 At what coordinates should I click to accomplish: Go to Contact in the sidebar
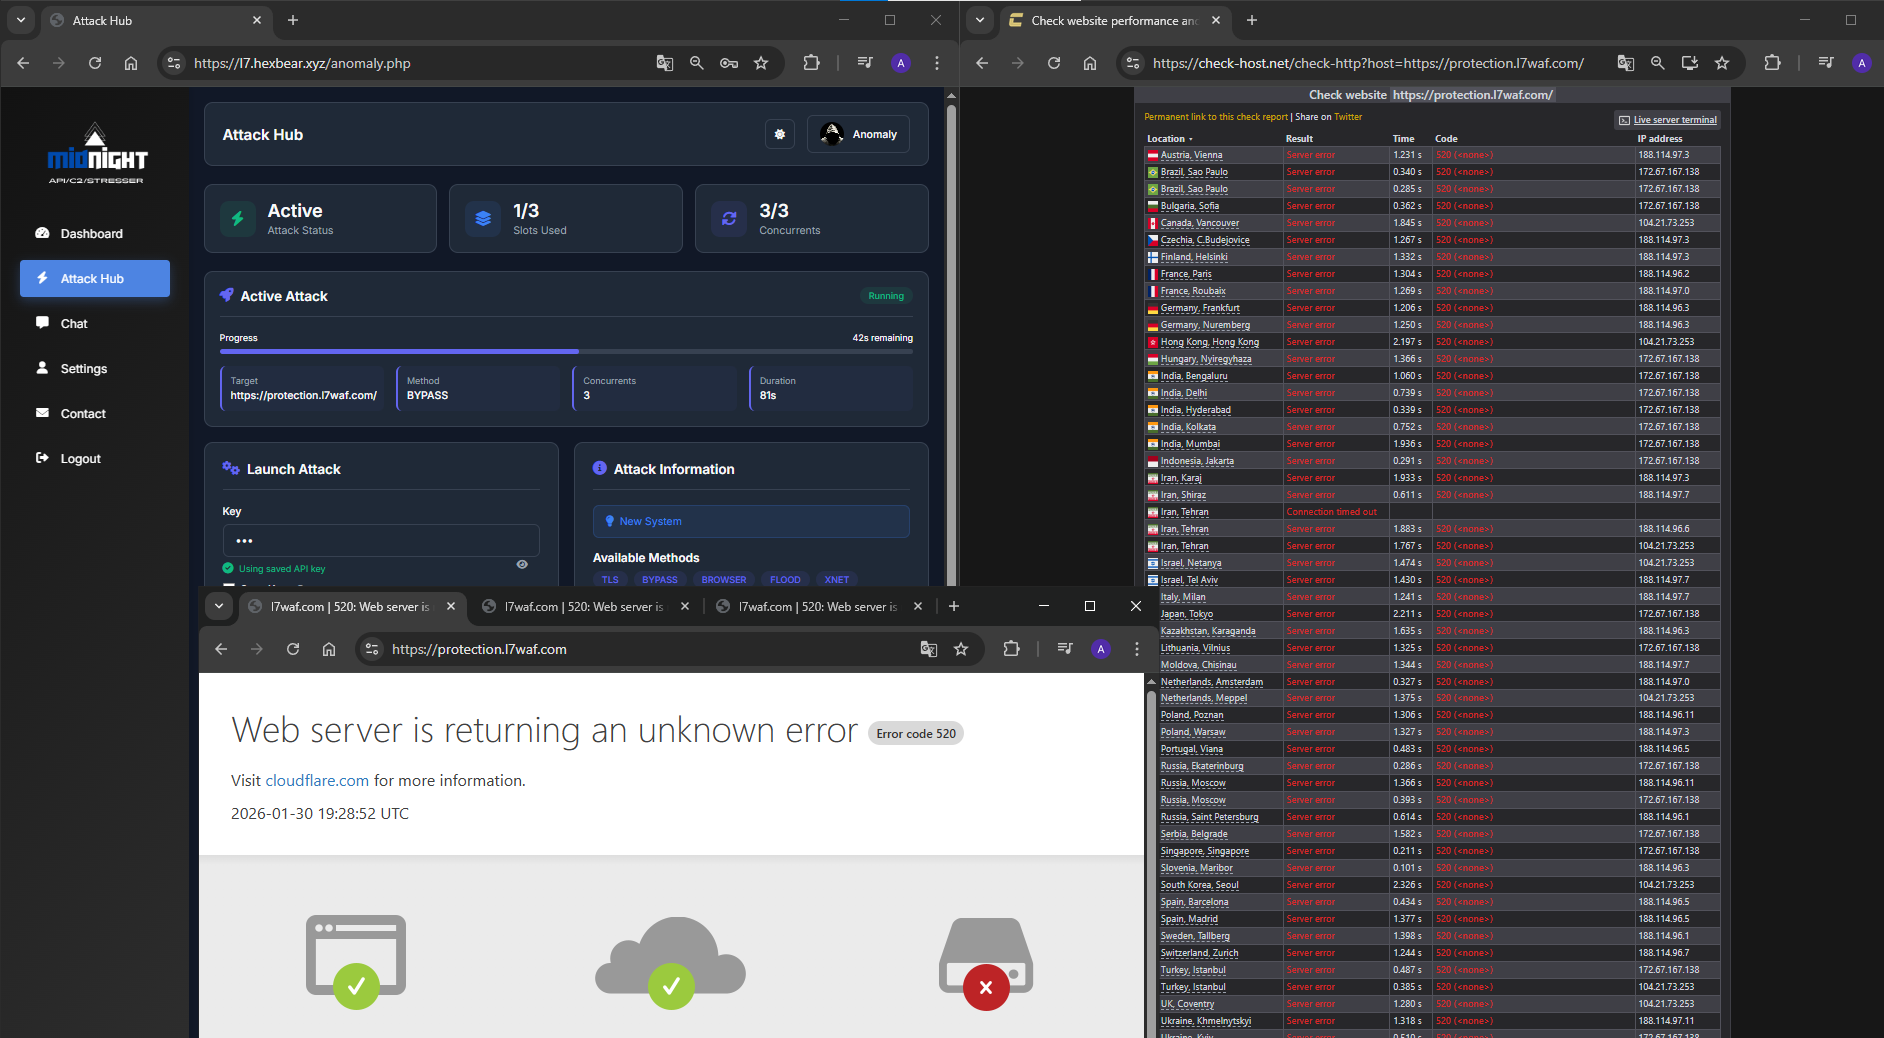click(95, 413)
